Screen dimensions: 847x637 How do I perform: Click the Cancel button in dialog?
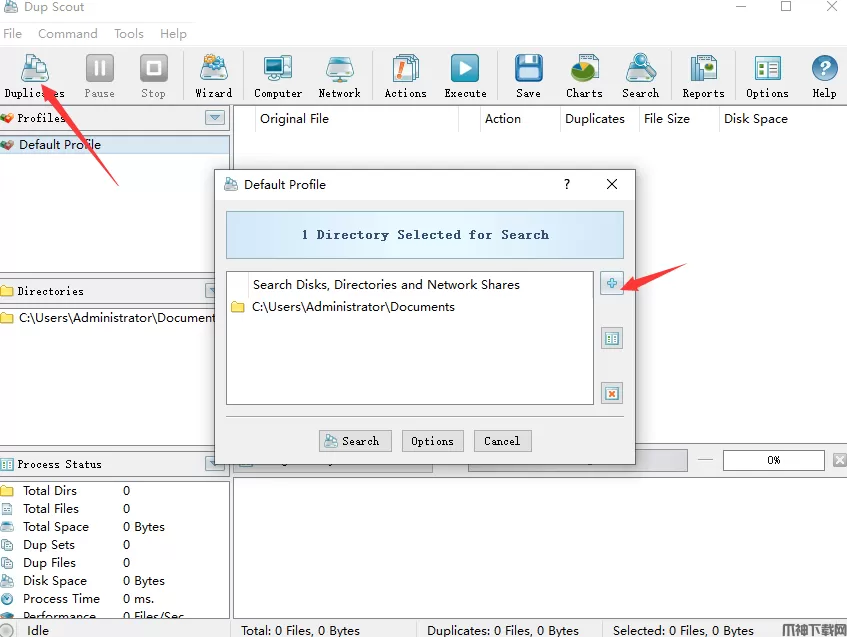coord(502,441)
